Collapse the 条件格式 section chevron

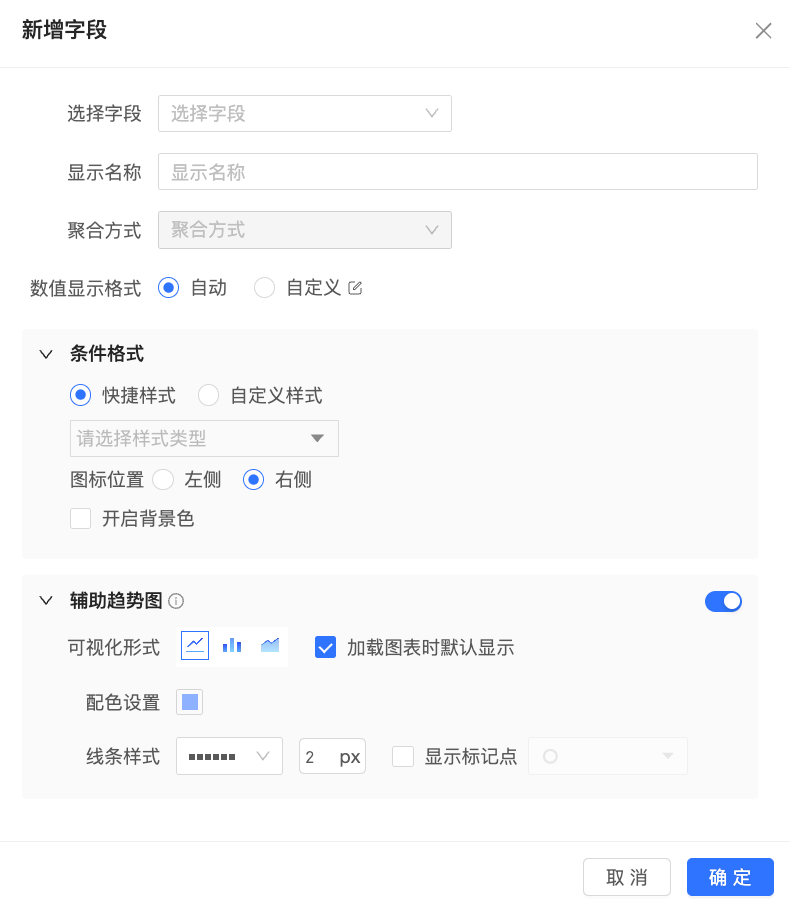pos(46,354)
